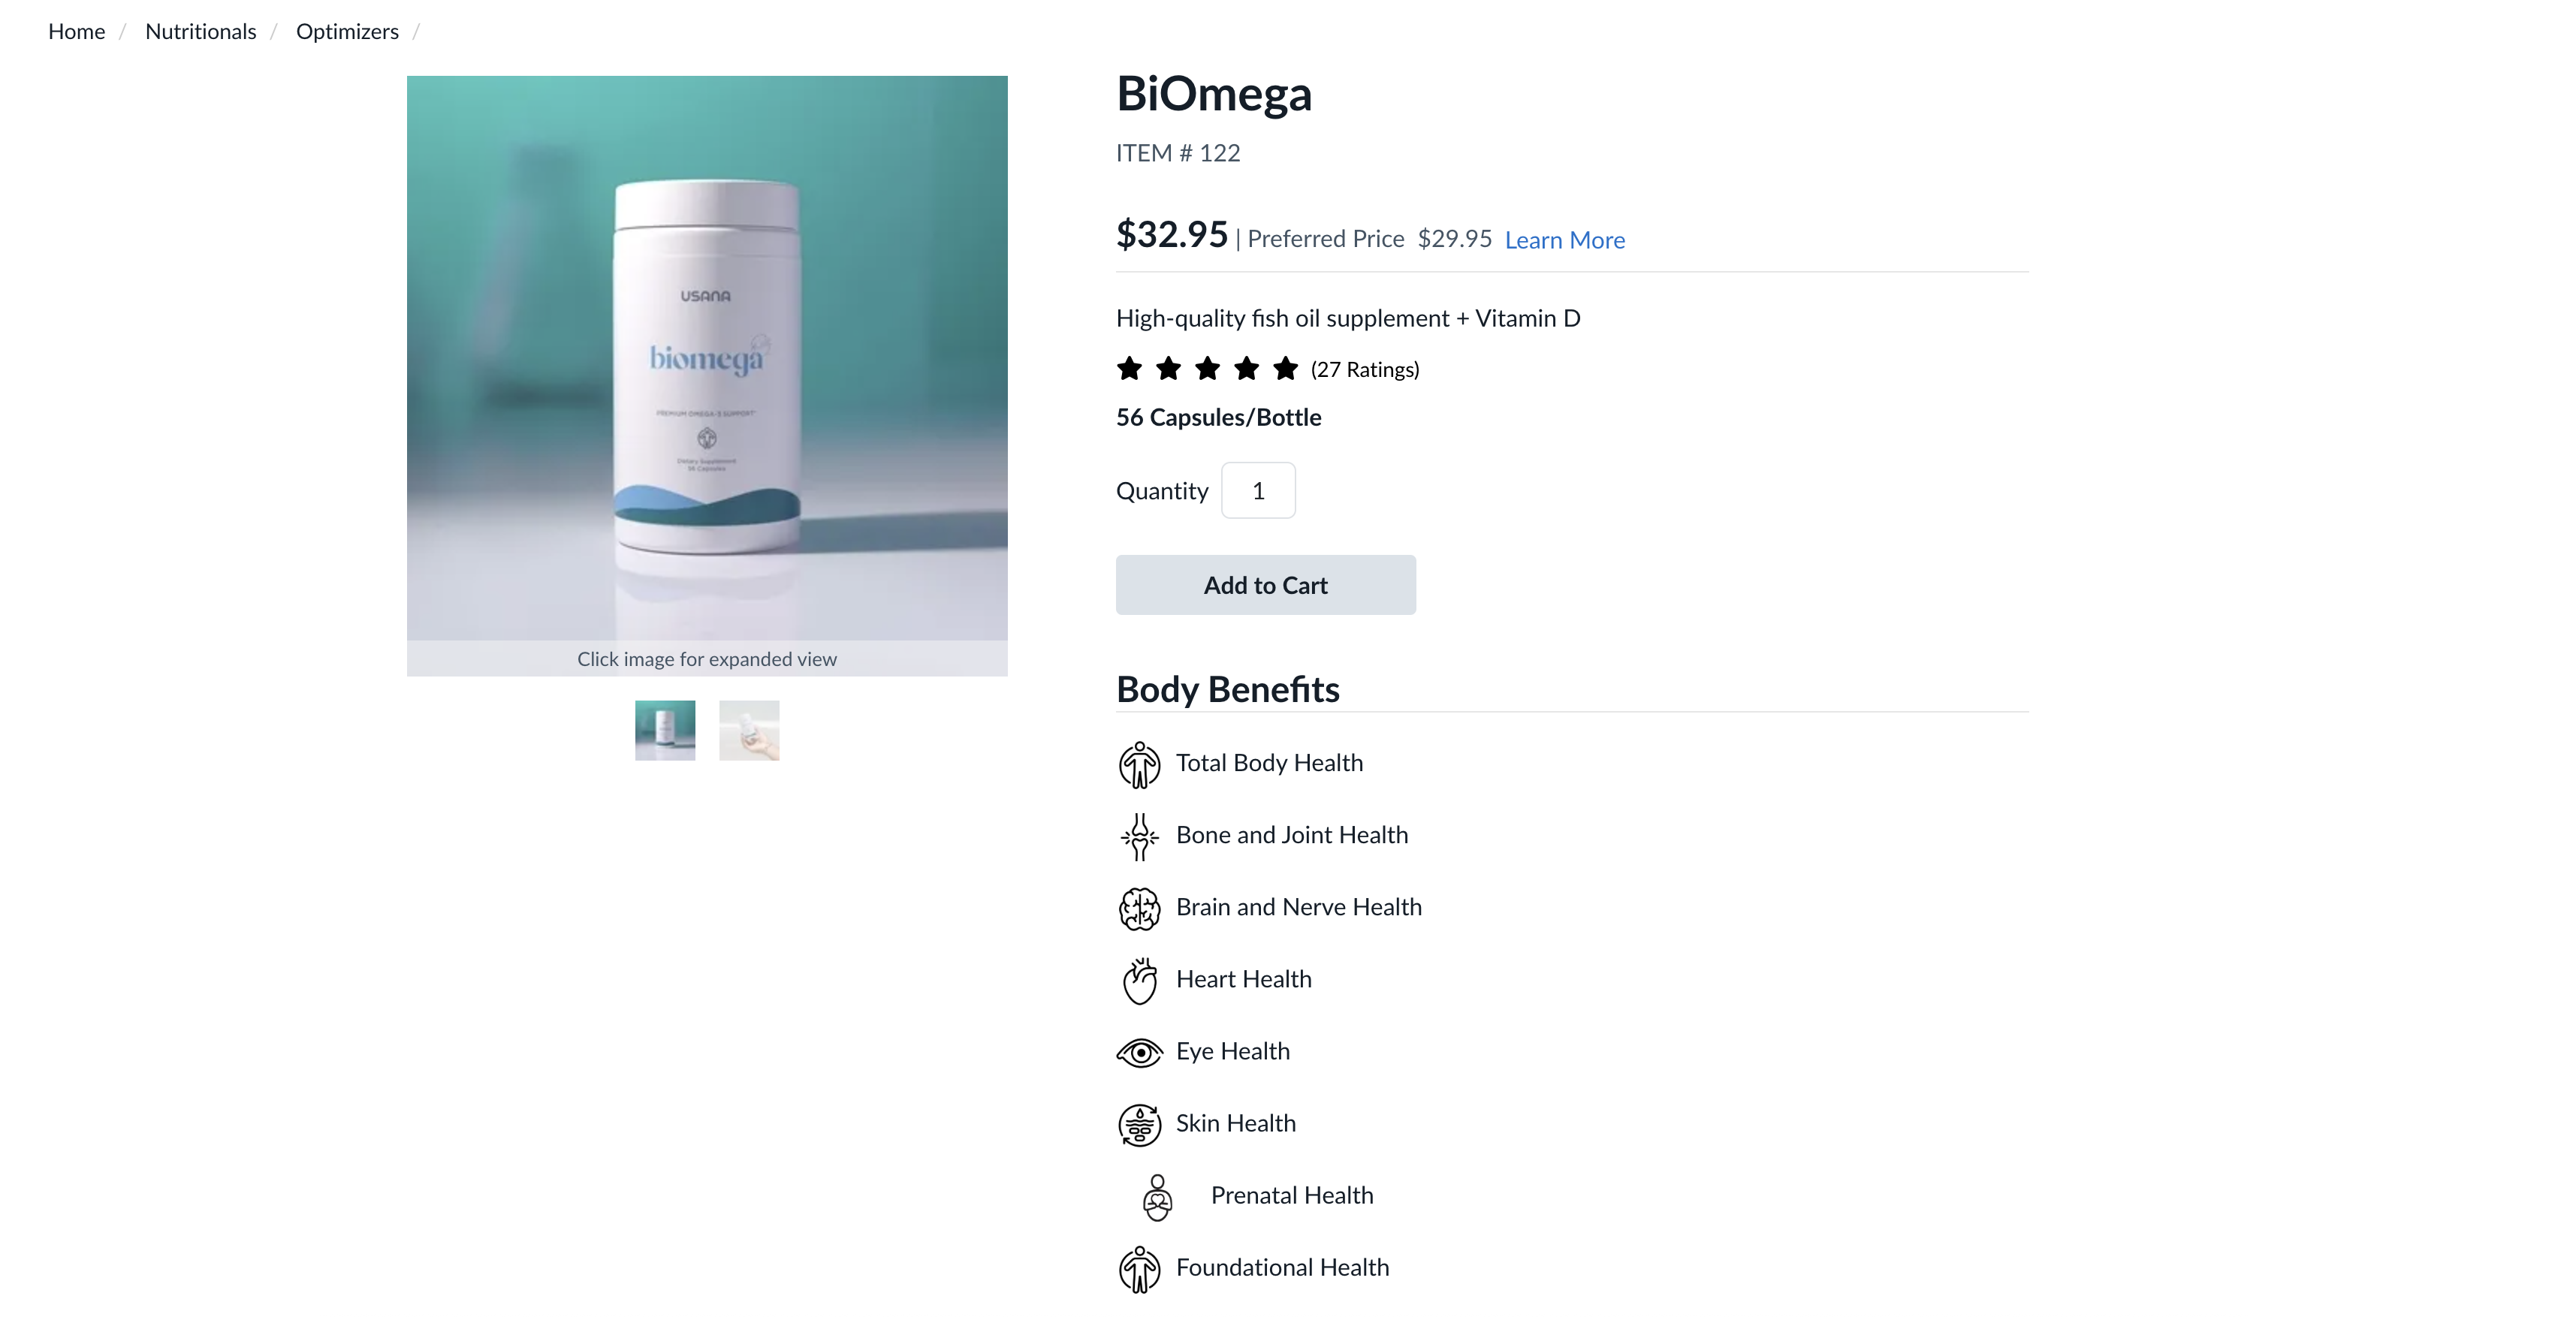
Task: Open the Nutritionals breadcrumb link
Action: pos(200,32)
